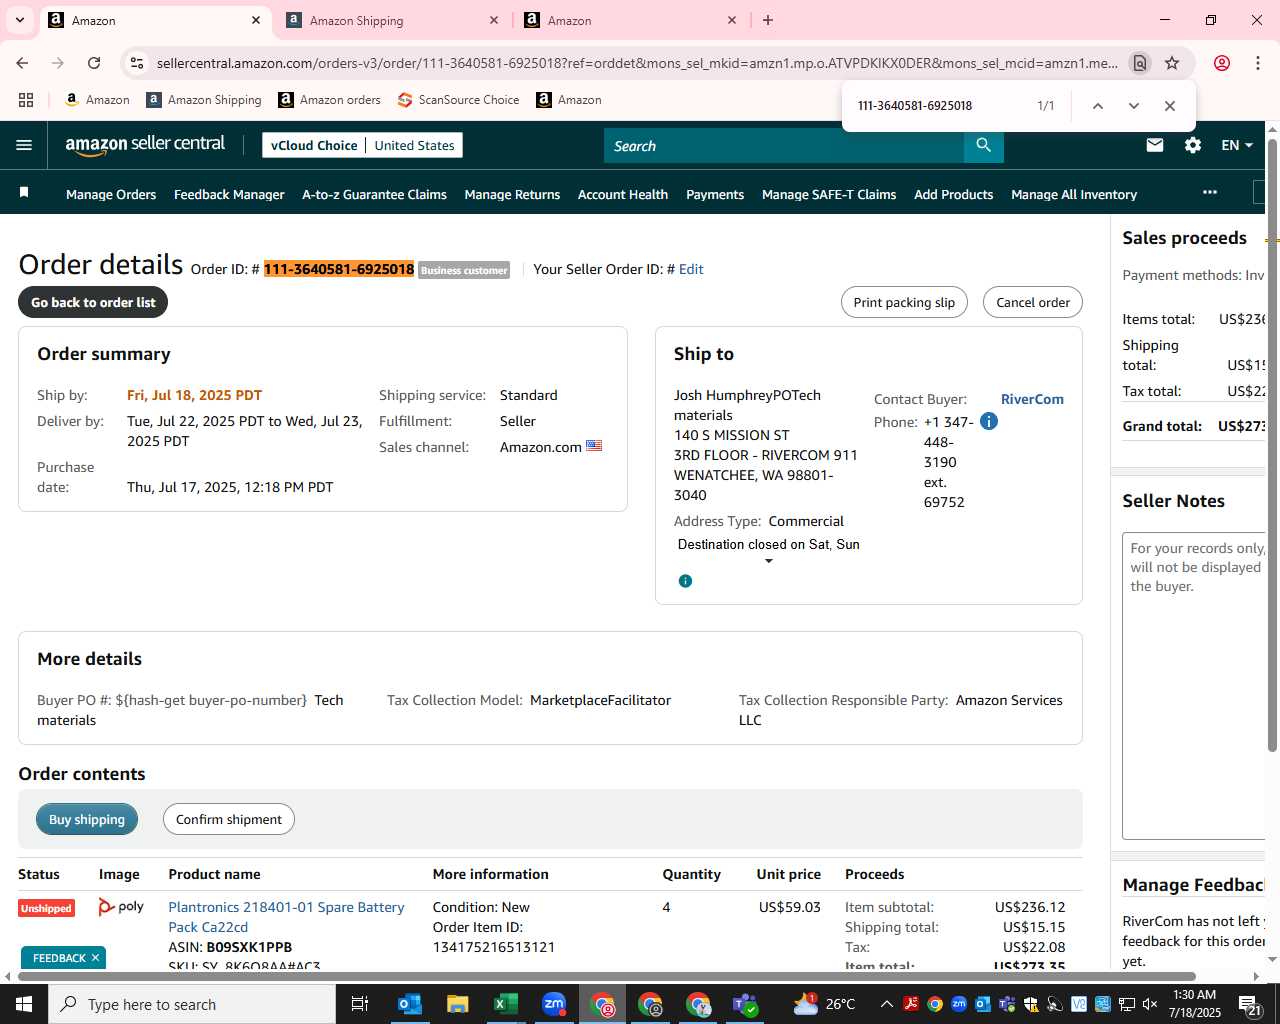1280x1024 pixels.
Task: Click Go back to order list
Action: (93, 302)
